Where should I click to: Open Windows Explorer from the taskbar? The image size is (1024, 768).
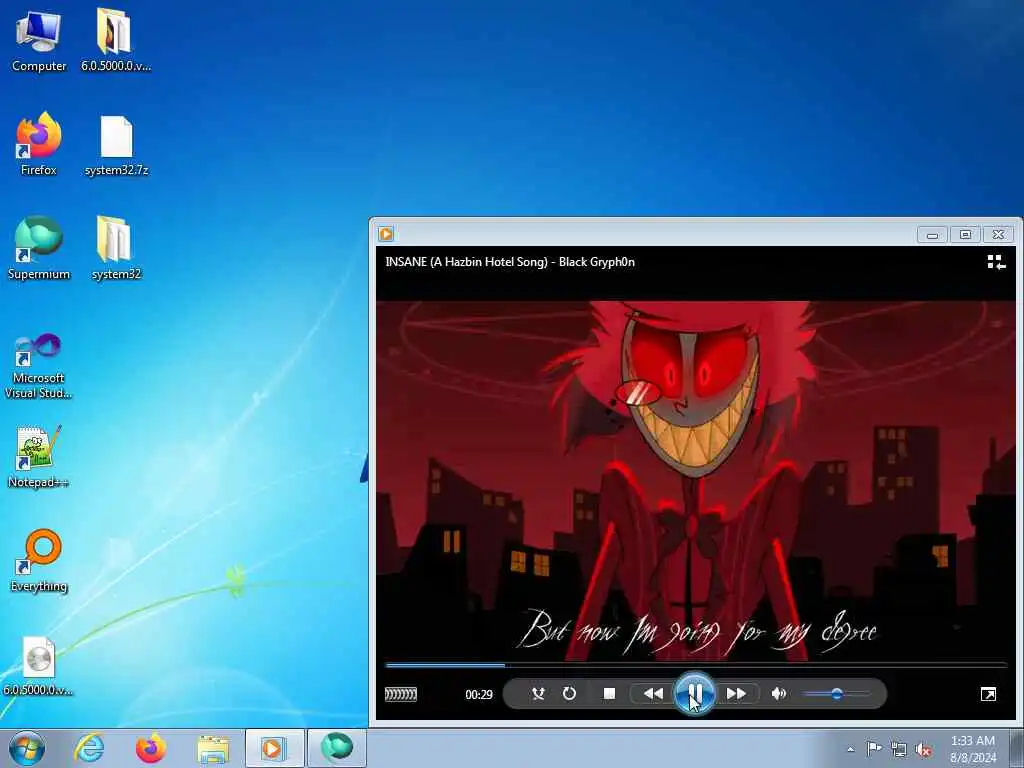point(213,749)
